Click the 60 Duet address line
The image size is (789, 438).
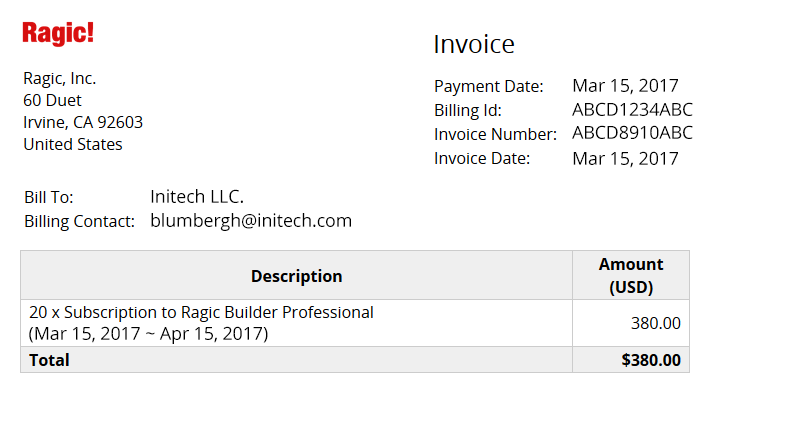pos(52,100)
